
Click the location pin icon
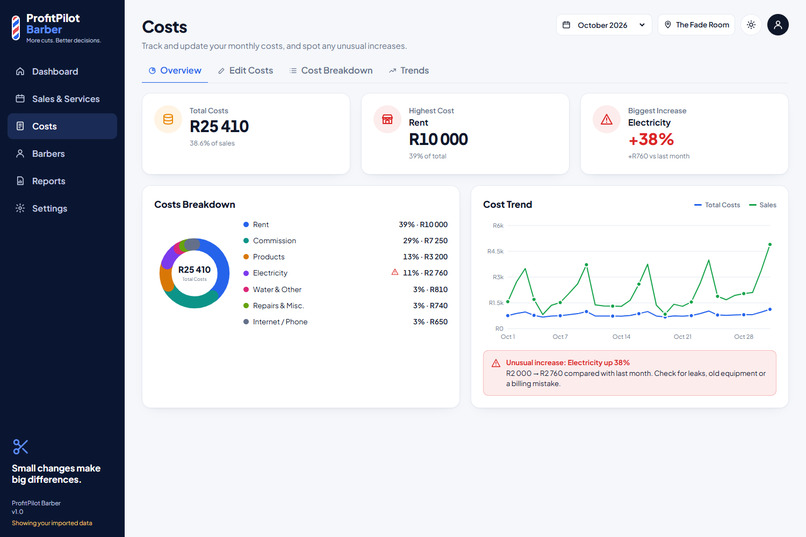point(667,25)
